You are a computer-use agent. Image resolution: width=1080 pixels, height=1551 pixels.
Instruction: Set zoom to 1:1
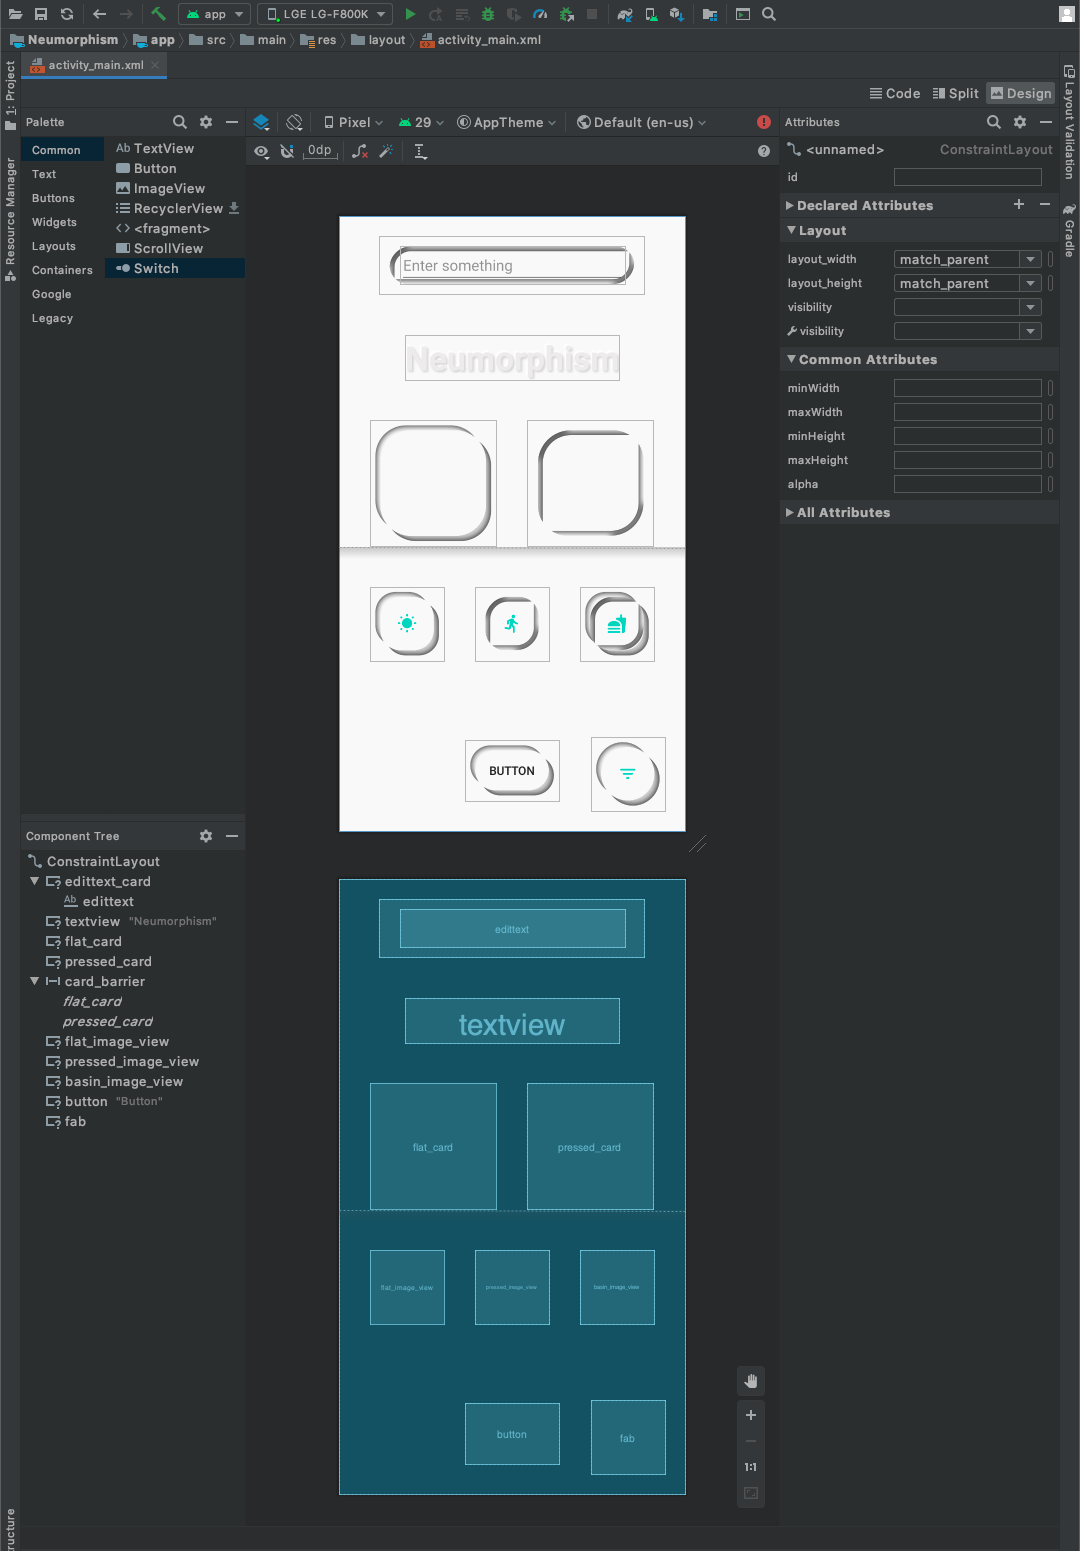pos(751,1467)
